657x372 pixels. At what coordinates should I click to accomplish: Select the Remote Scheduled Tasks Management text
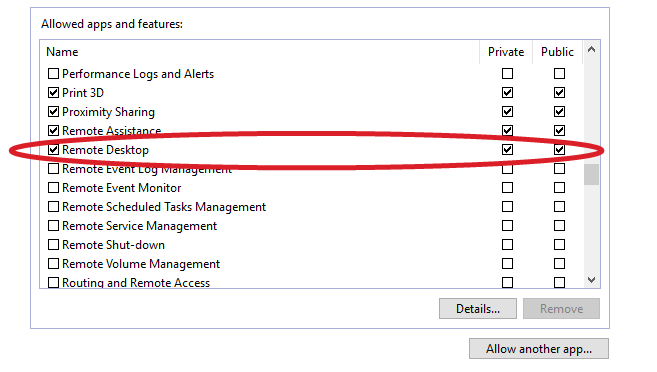[164, 207]
